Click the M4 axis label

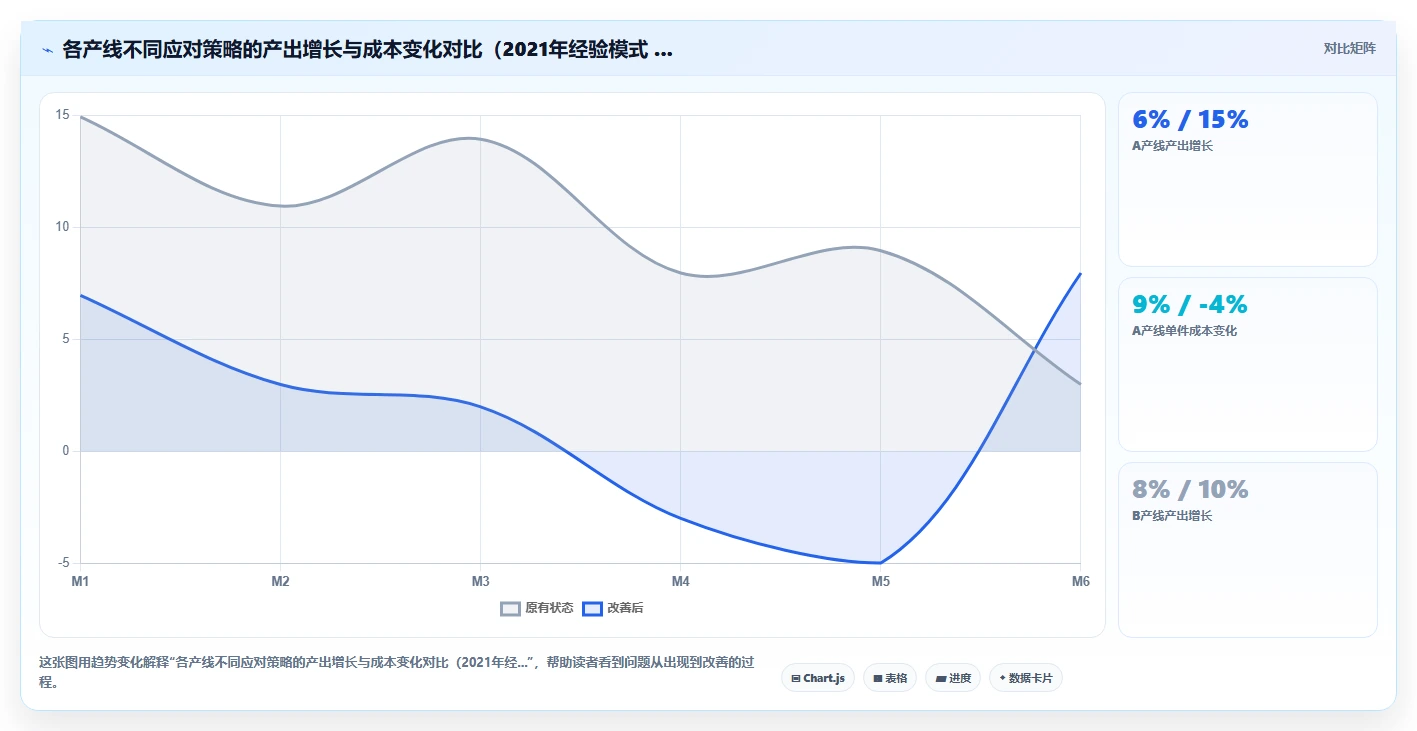[680, 581]
